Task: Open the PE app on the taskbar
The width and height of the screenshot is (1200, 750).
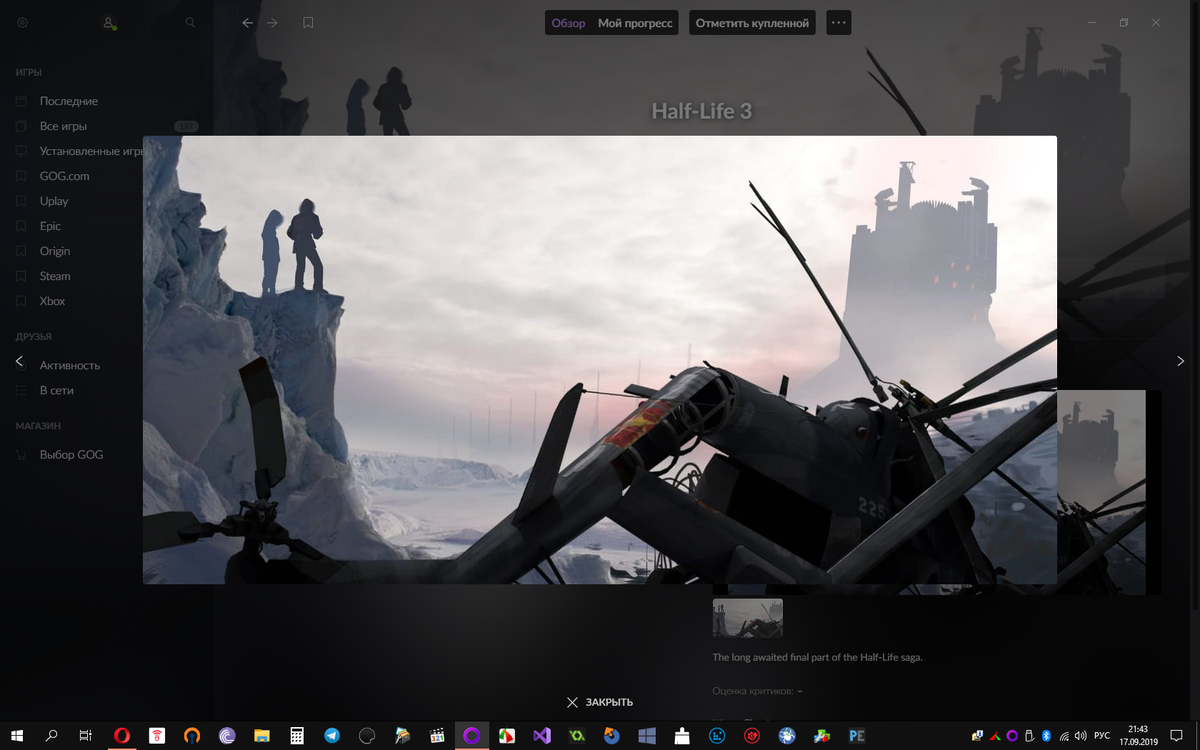Action: click(857, 736)
